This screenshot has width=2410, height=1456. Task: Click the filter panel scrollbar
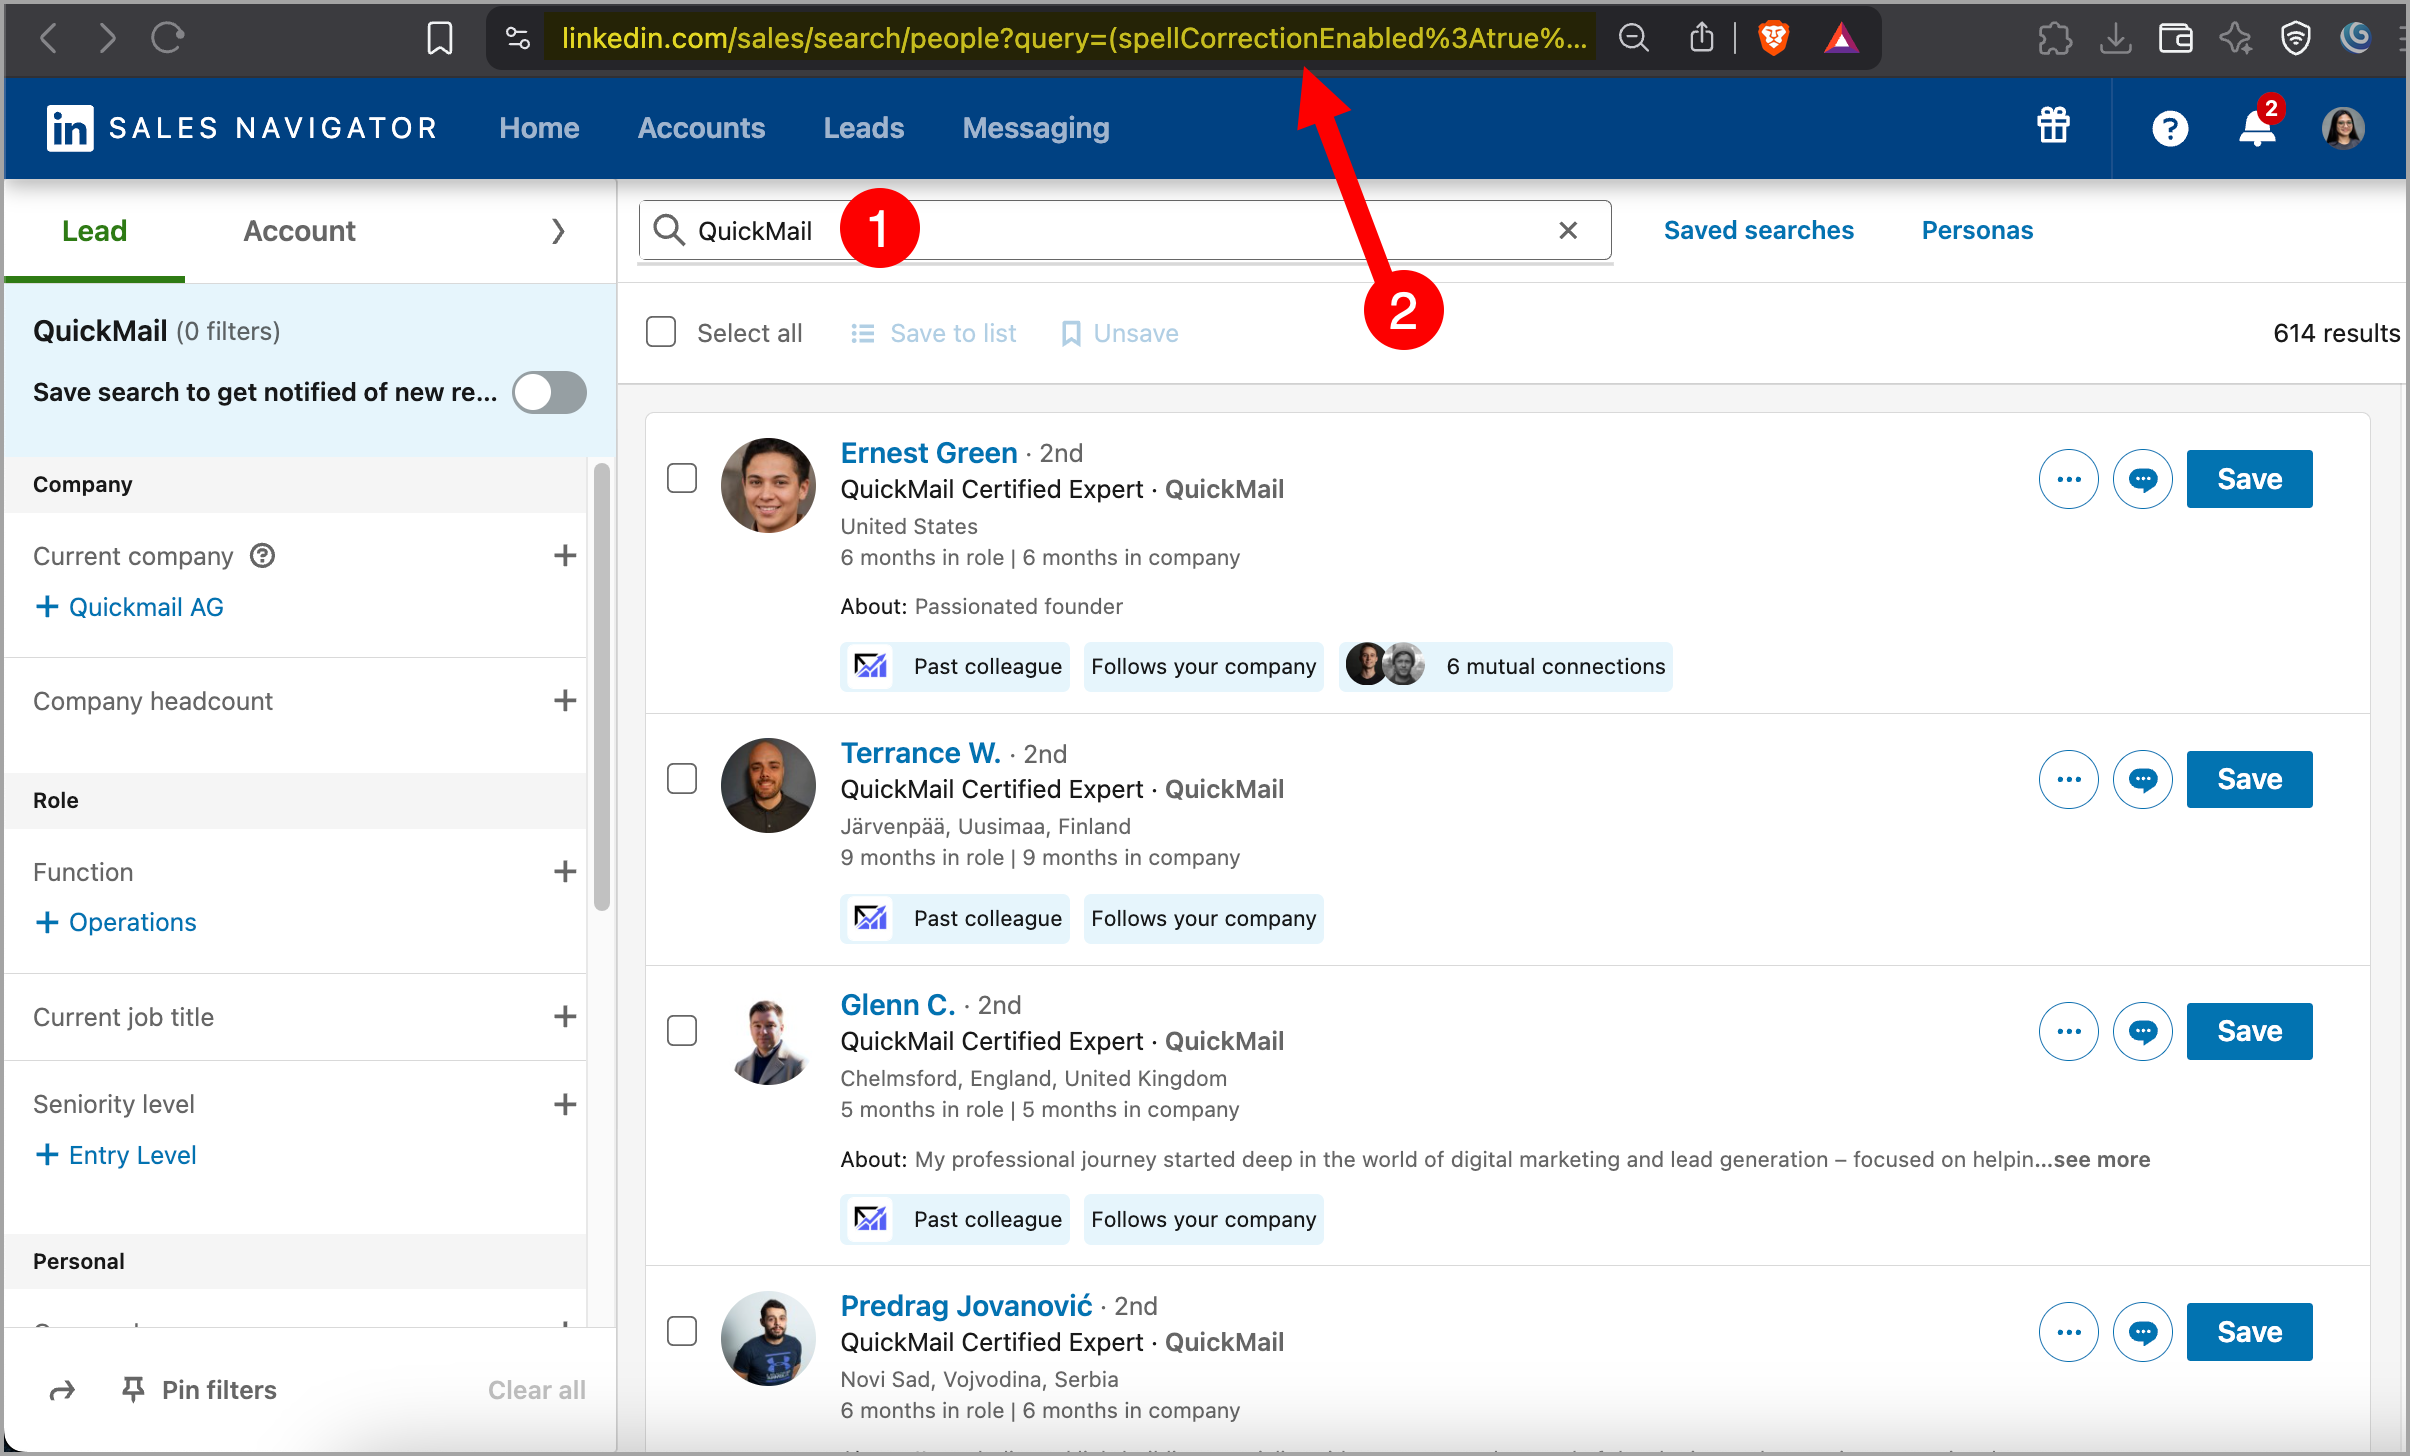[601, 687]
